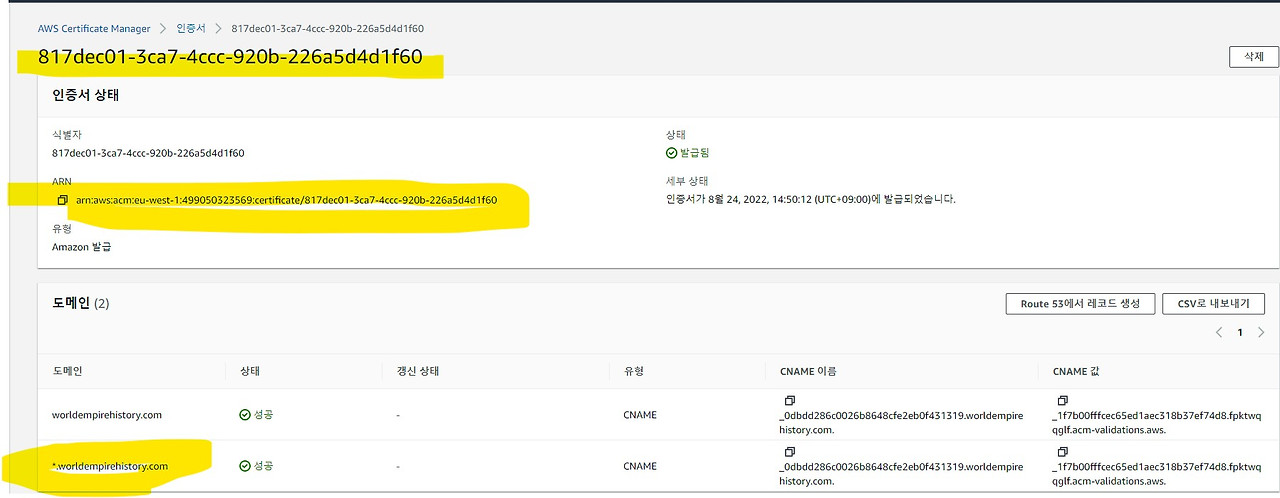This screenshot has height=498, width=1280.
Task: Click the 삭제 delete button
Action: 1253,57
